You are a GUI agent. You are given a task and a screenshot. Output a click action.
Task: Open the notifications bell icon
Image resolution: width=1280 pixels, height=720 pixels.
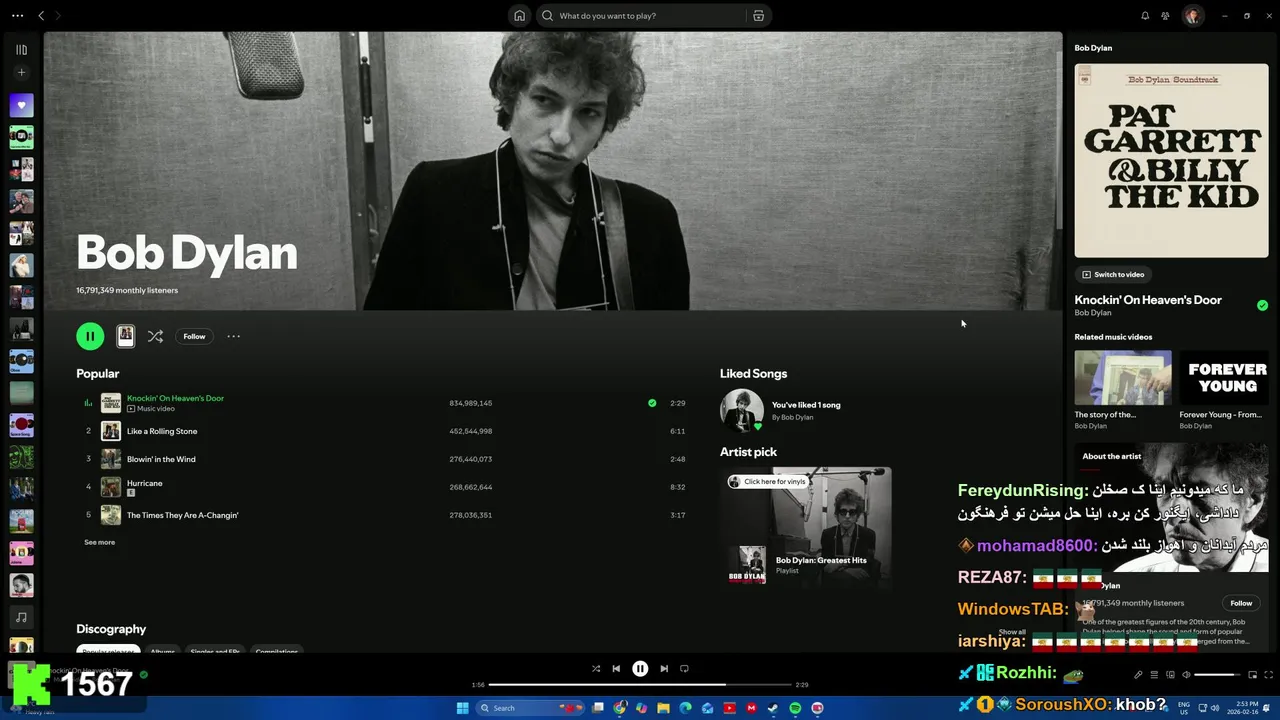click(1145, 16)
